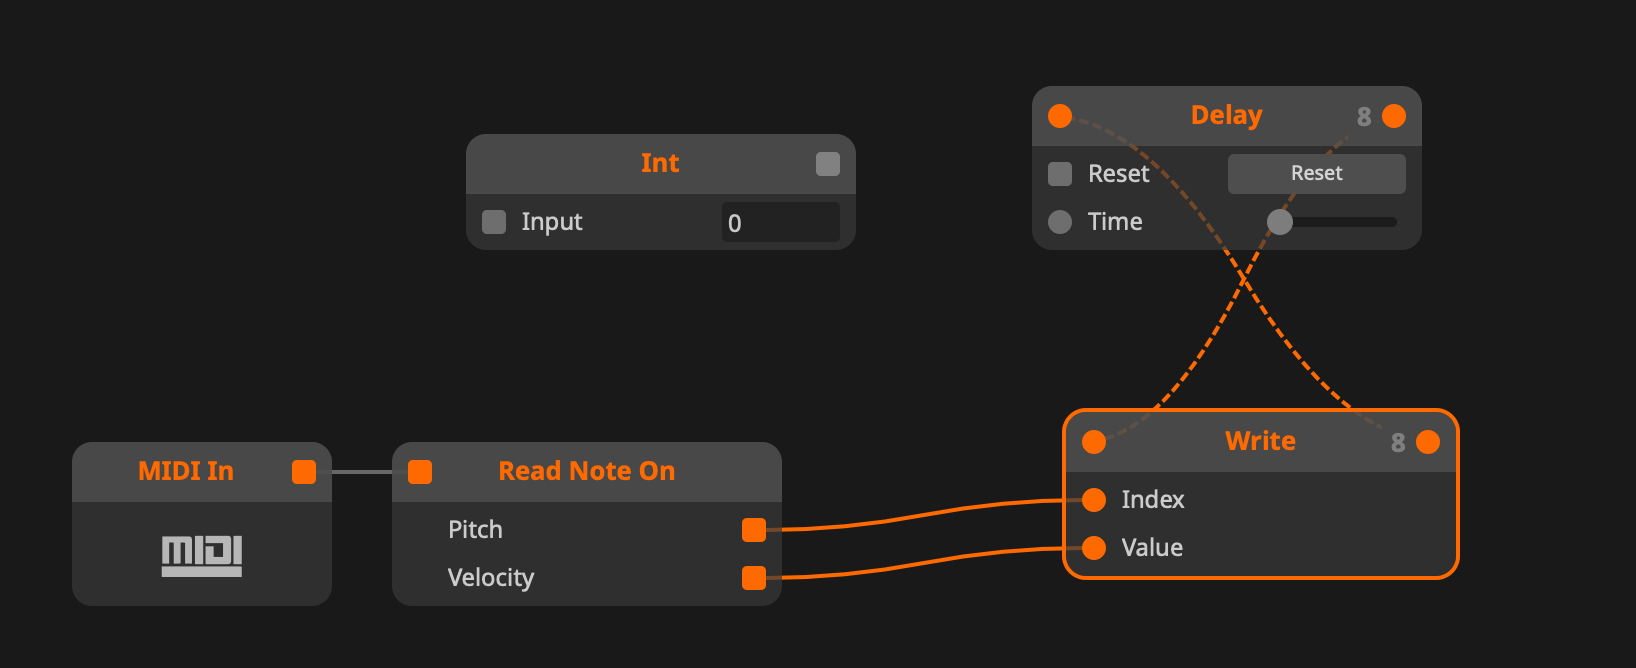Viewport: 1636px width, 668px height.
Task: Click the Int node's output port
Action: click(828, 164)
